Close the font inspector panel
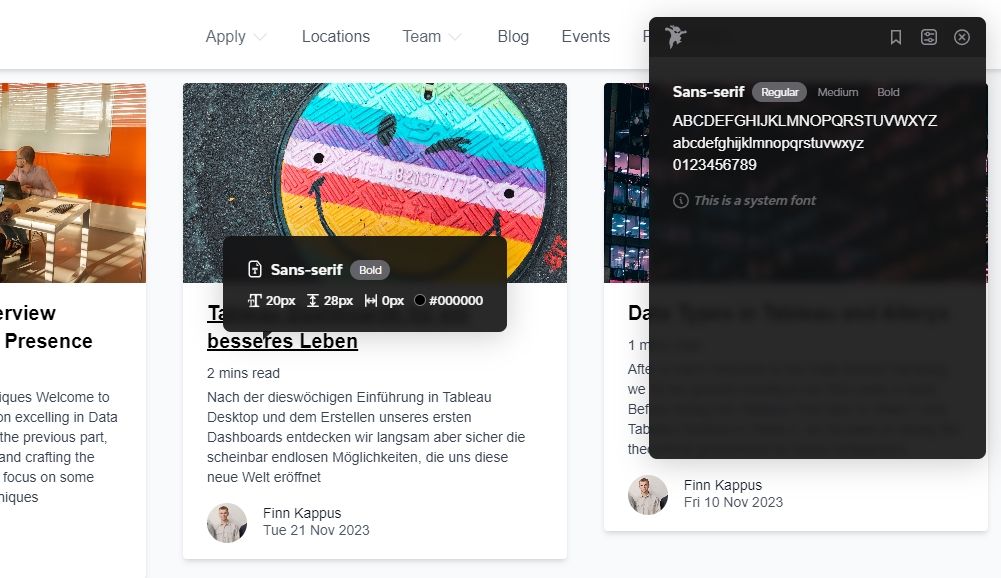Screen dimensions: 1001x578 (961, 37)
